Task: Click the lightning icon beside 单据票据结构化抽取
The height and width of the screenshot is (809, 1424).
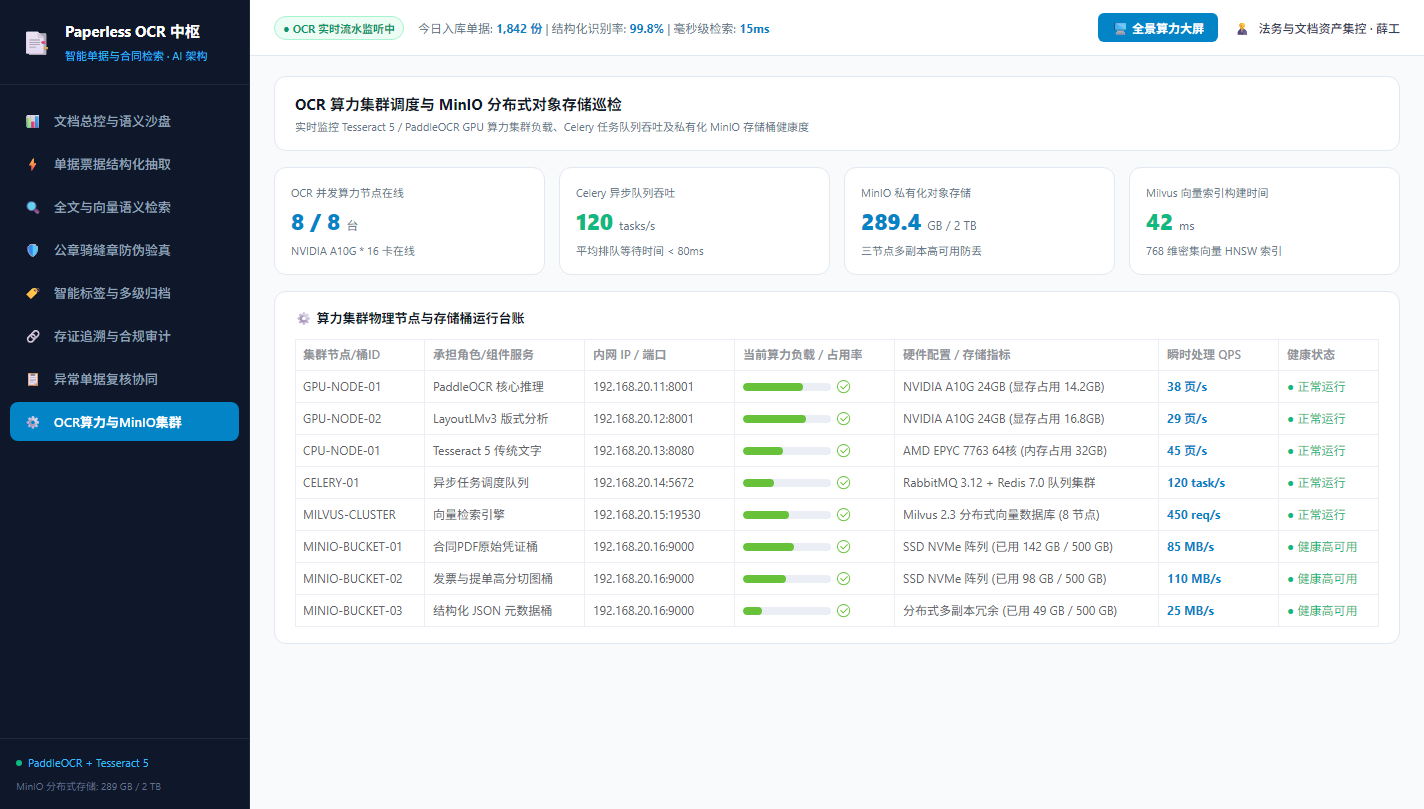Action: (x=33, y=164)
